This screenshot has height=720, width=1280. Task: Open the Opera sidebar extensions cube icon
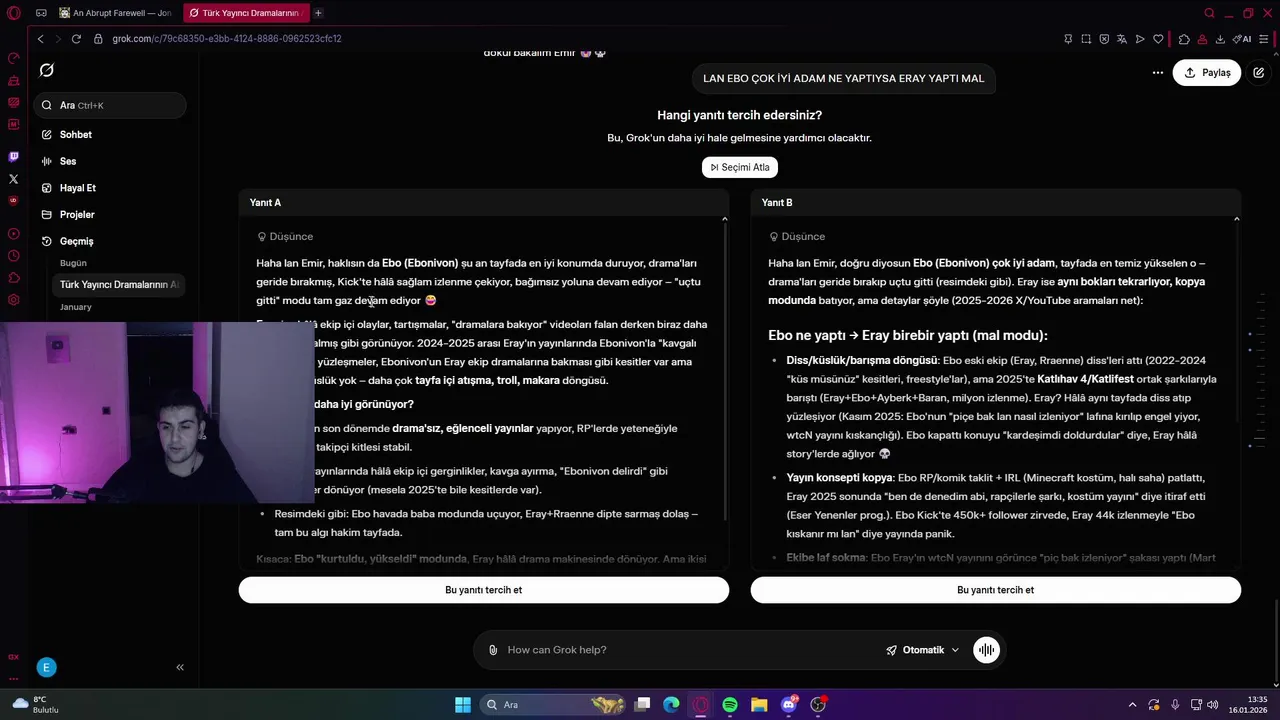click(x=14, y=278)
